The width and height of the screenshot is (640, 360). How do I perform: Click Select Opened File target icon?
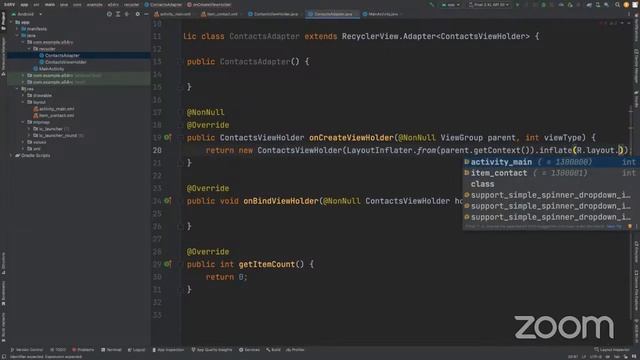(x=109, y=14)
